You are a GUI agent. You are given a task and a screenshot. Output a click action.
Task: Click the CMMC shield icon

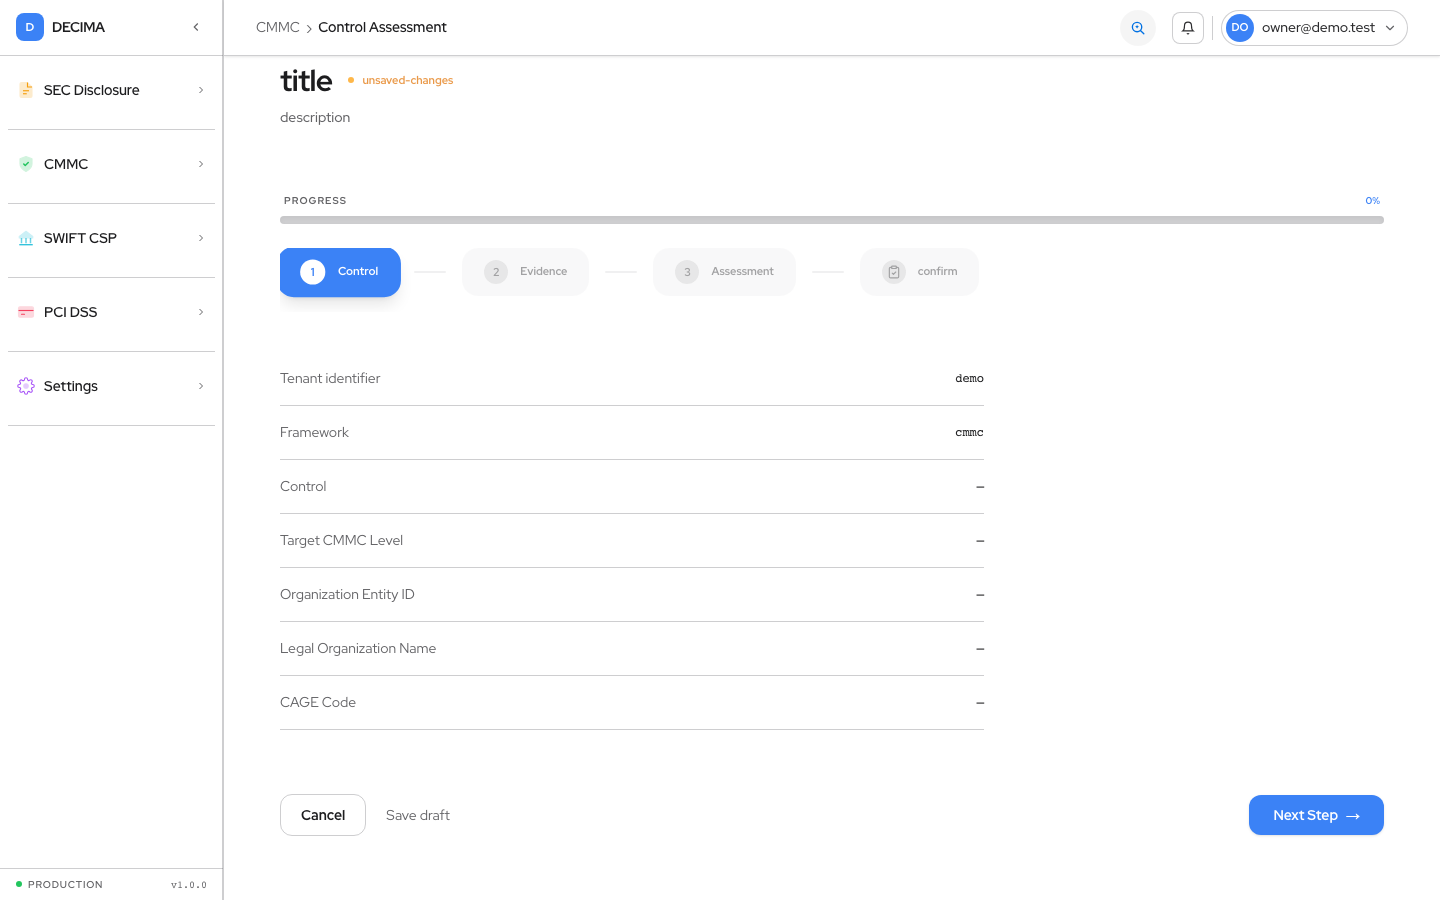point(26,164)
